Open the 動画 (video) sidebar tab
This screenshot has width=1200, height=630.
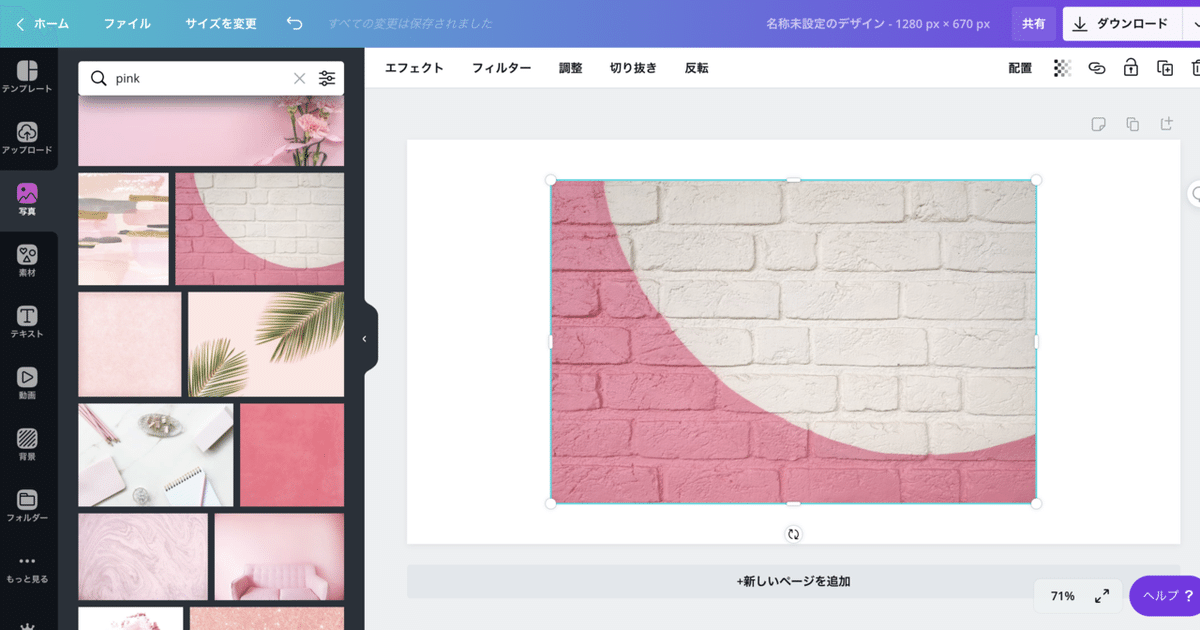click(27, 383)
